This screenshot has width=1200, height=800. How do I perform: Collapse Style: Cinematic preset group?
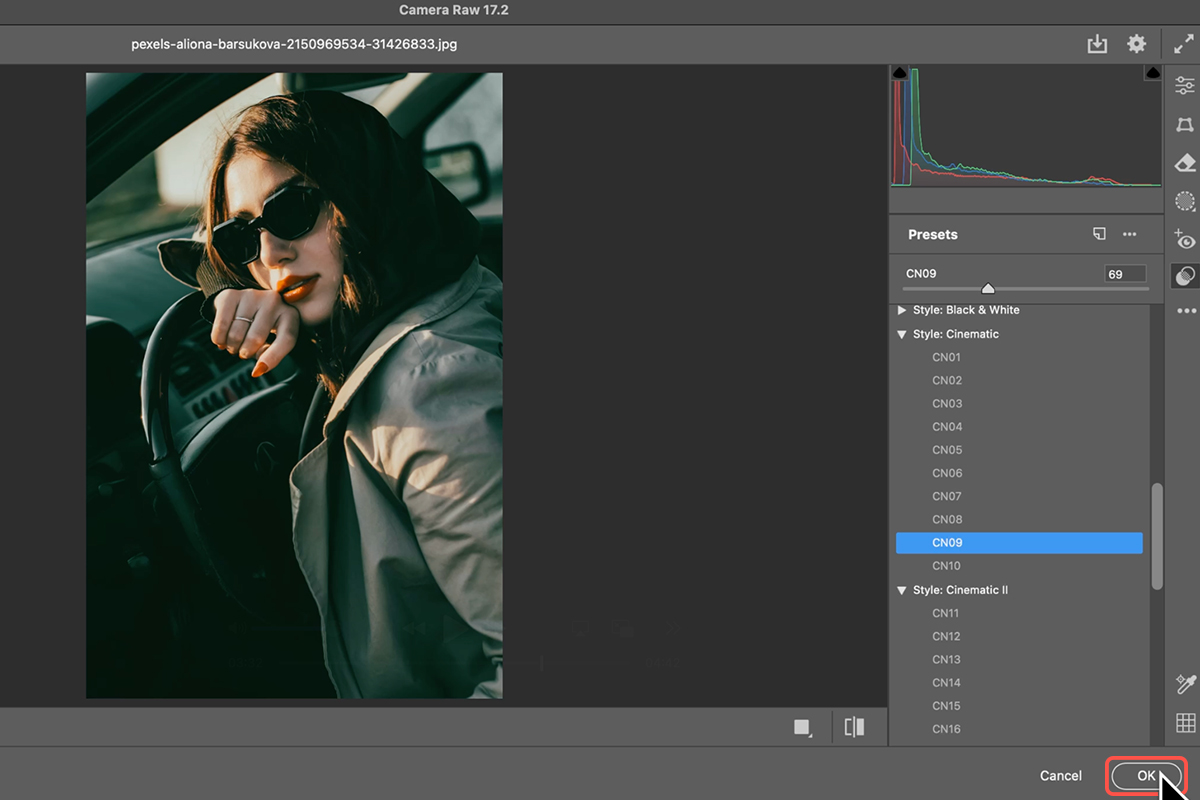click(x=903, y=334)
